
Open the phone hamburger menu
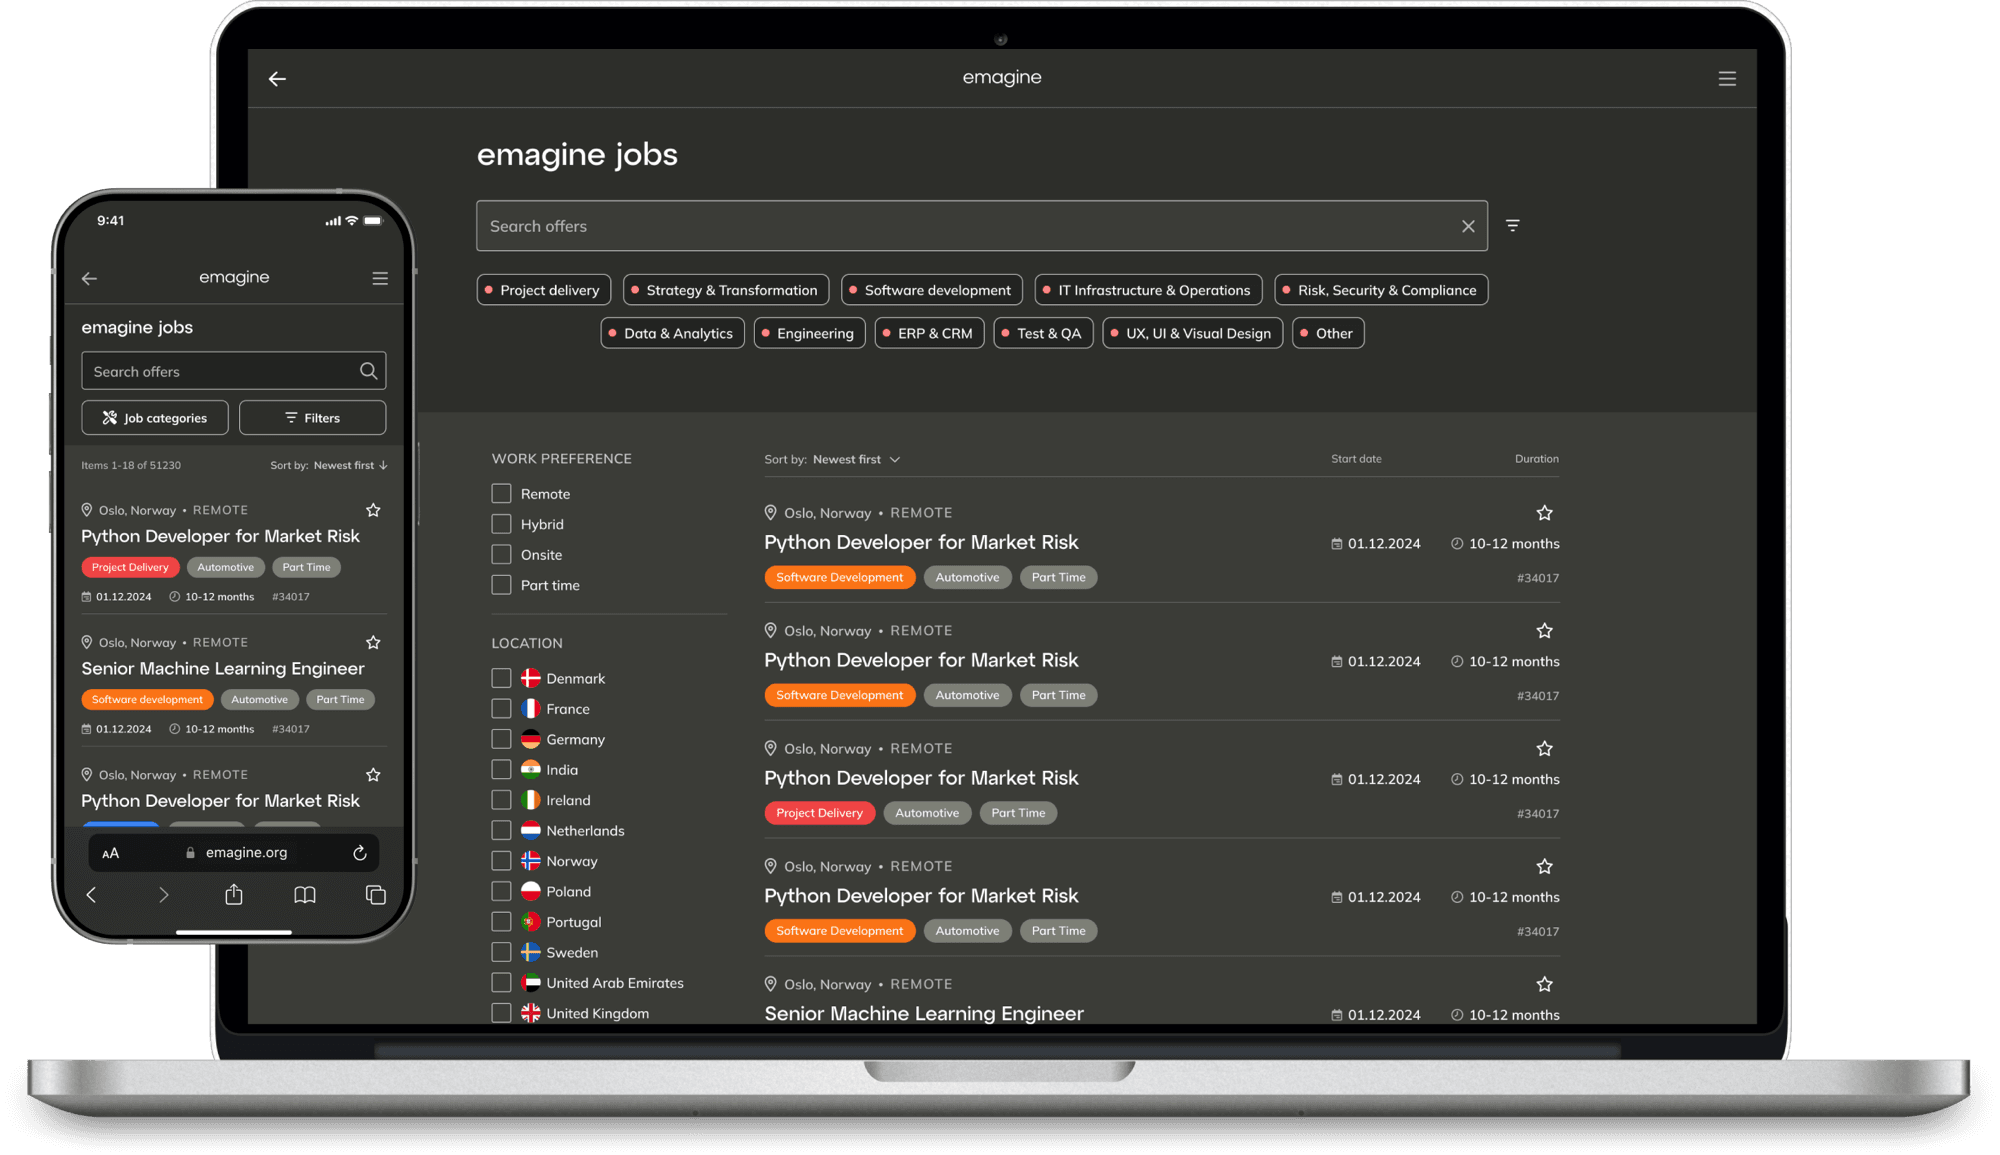pyautogui.click(x=380, y=278)
